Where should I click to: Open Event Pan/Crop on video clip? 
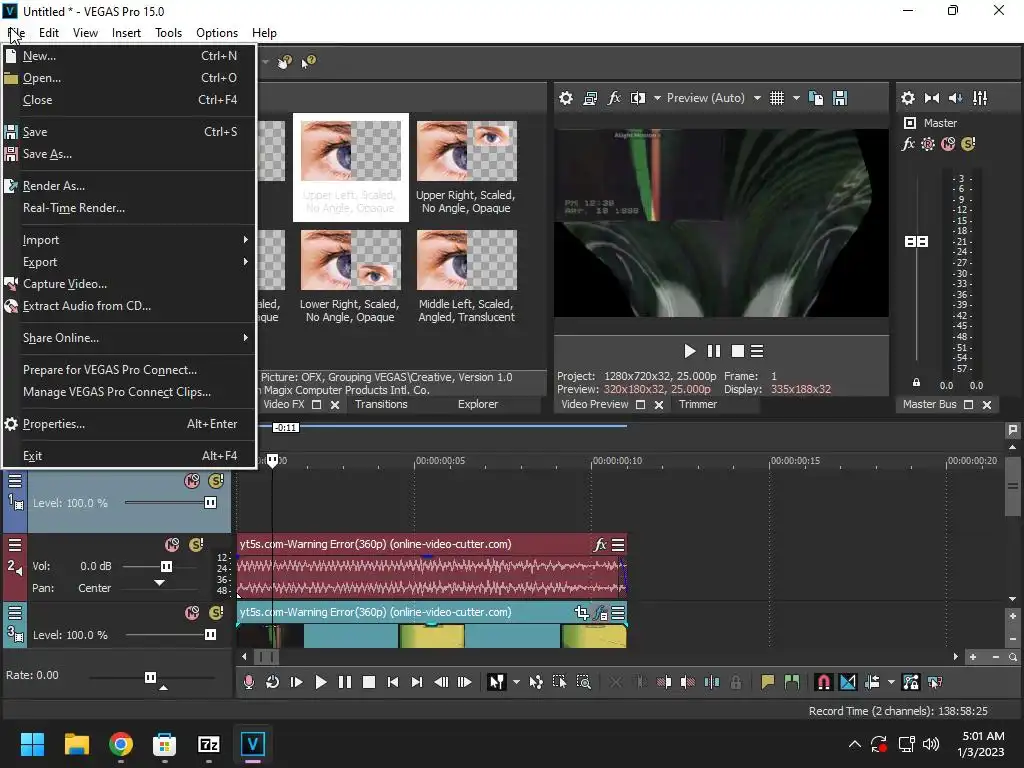(x=581, y=613)
